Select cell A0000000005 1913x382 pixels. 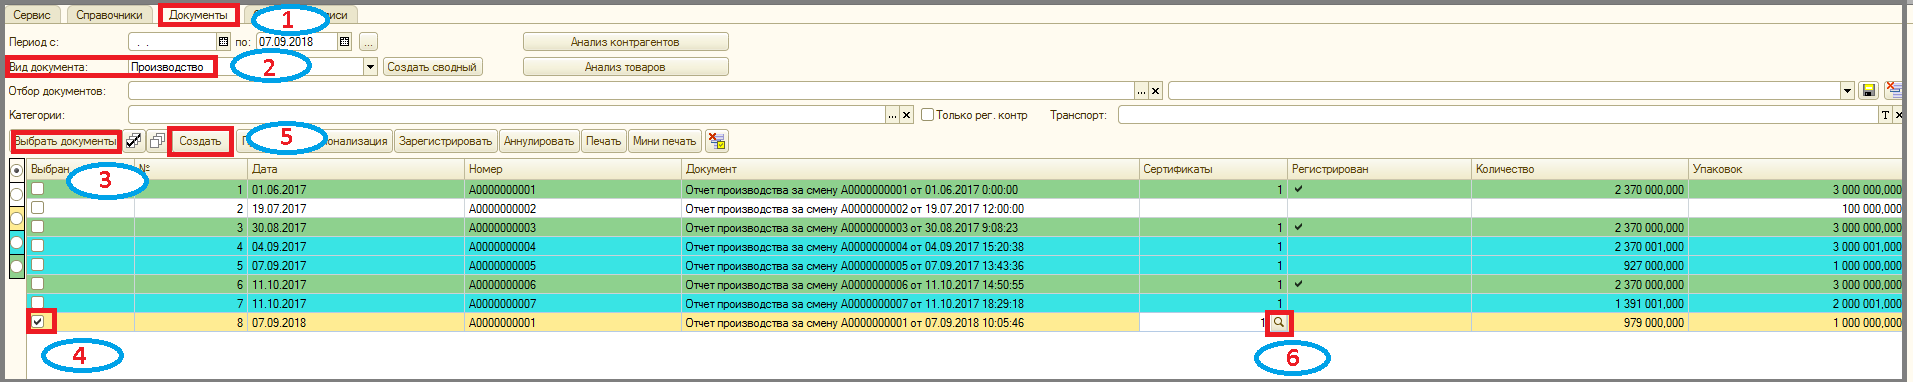pos(572,265)
